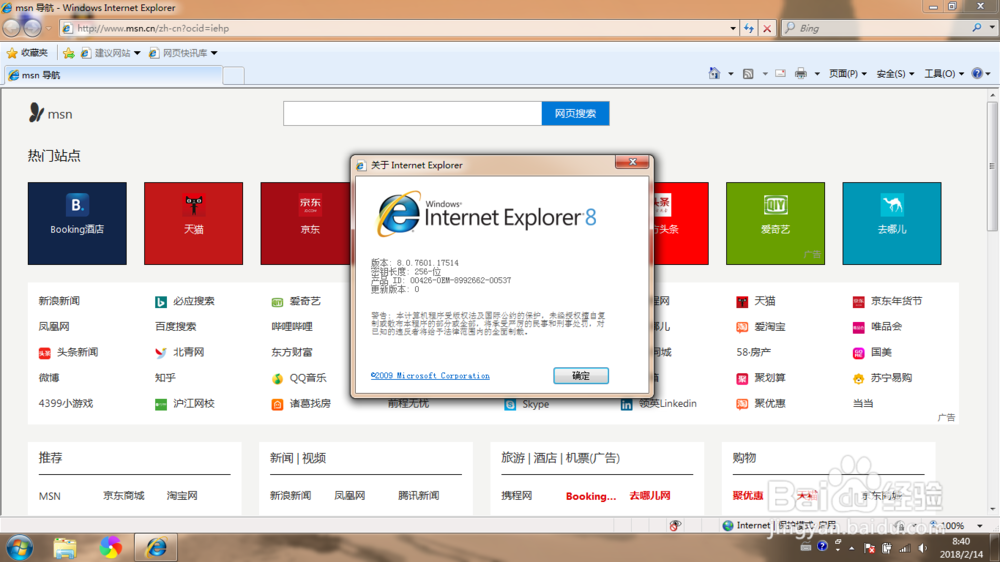Click the colorful pinwheel taskbar icon
Screen dimensions: 1000x562
tap(110, 547)
